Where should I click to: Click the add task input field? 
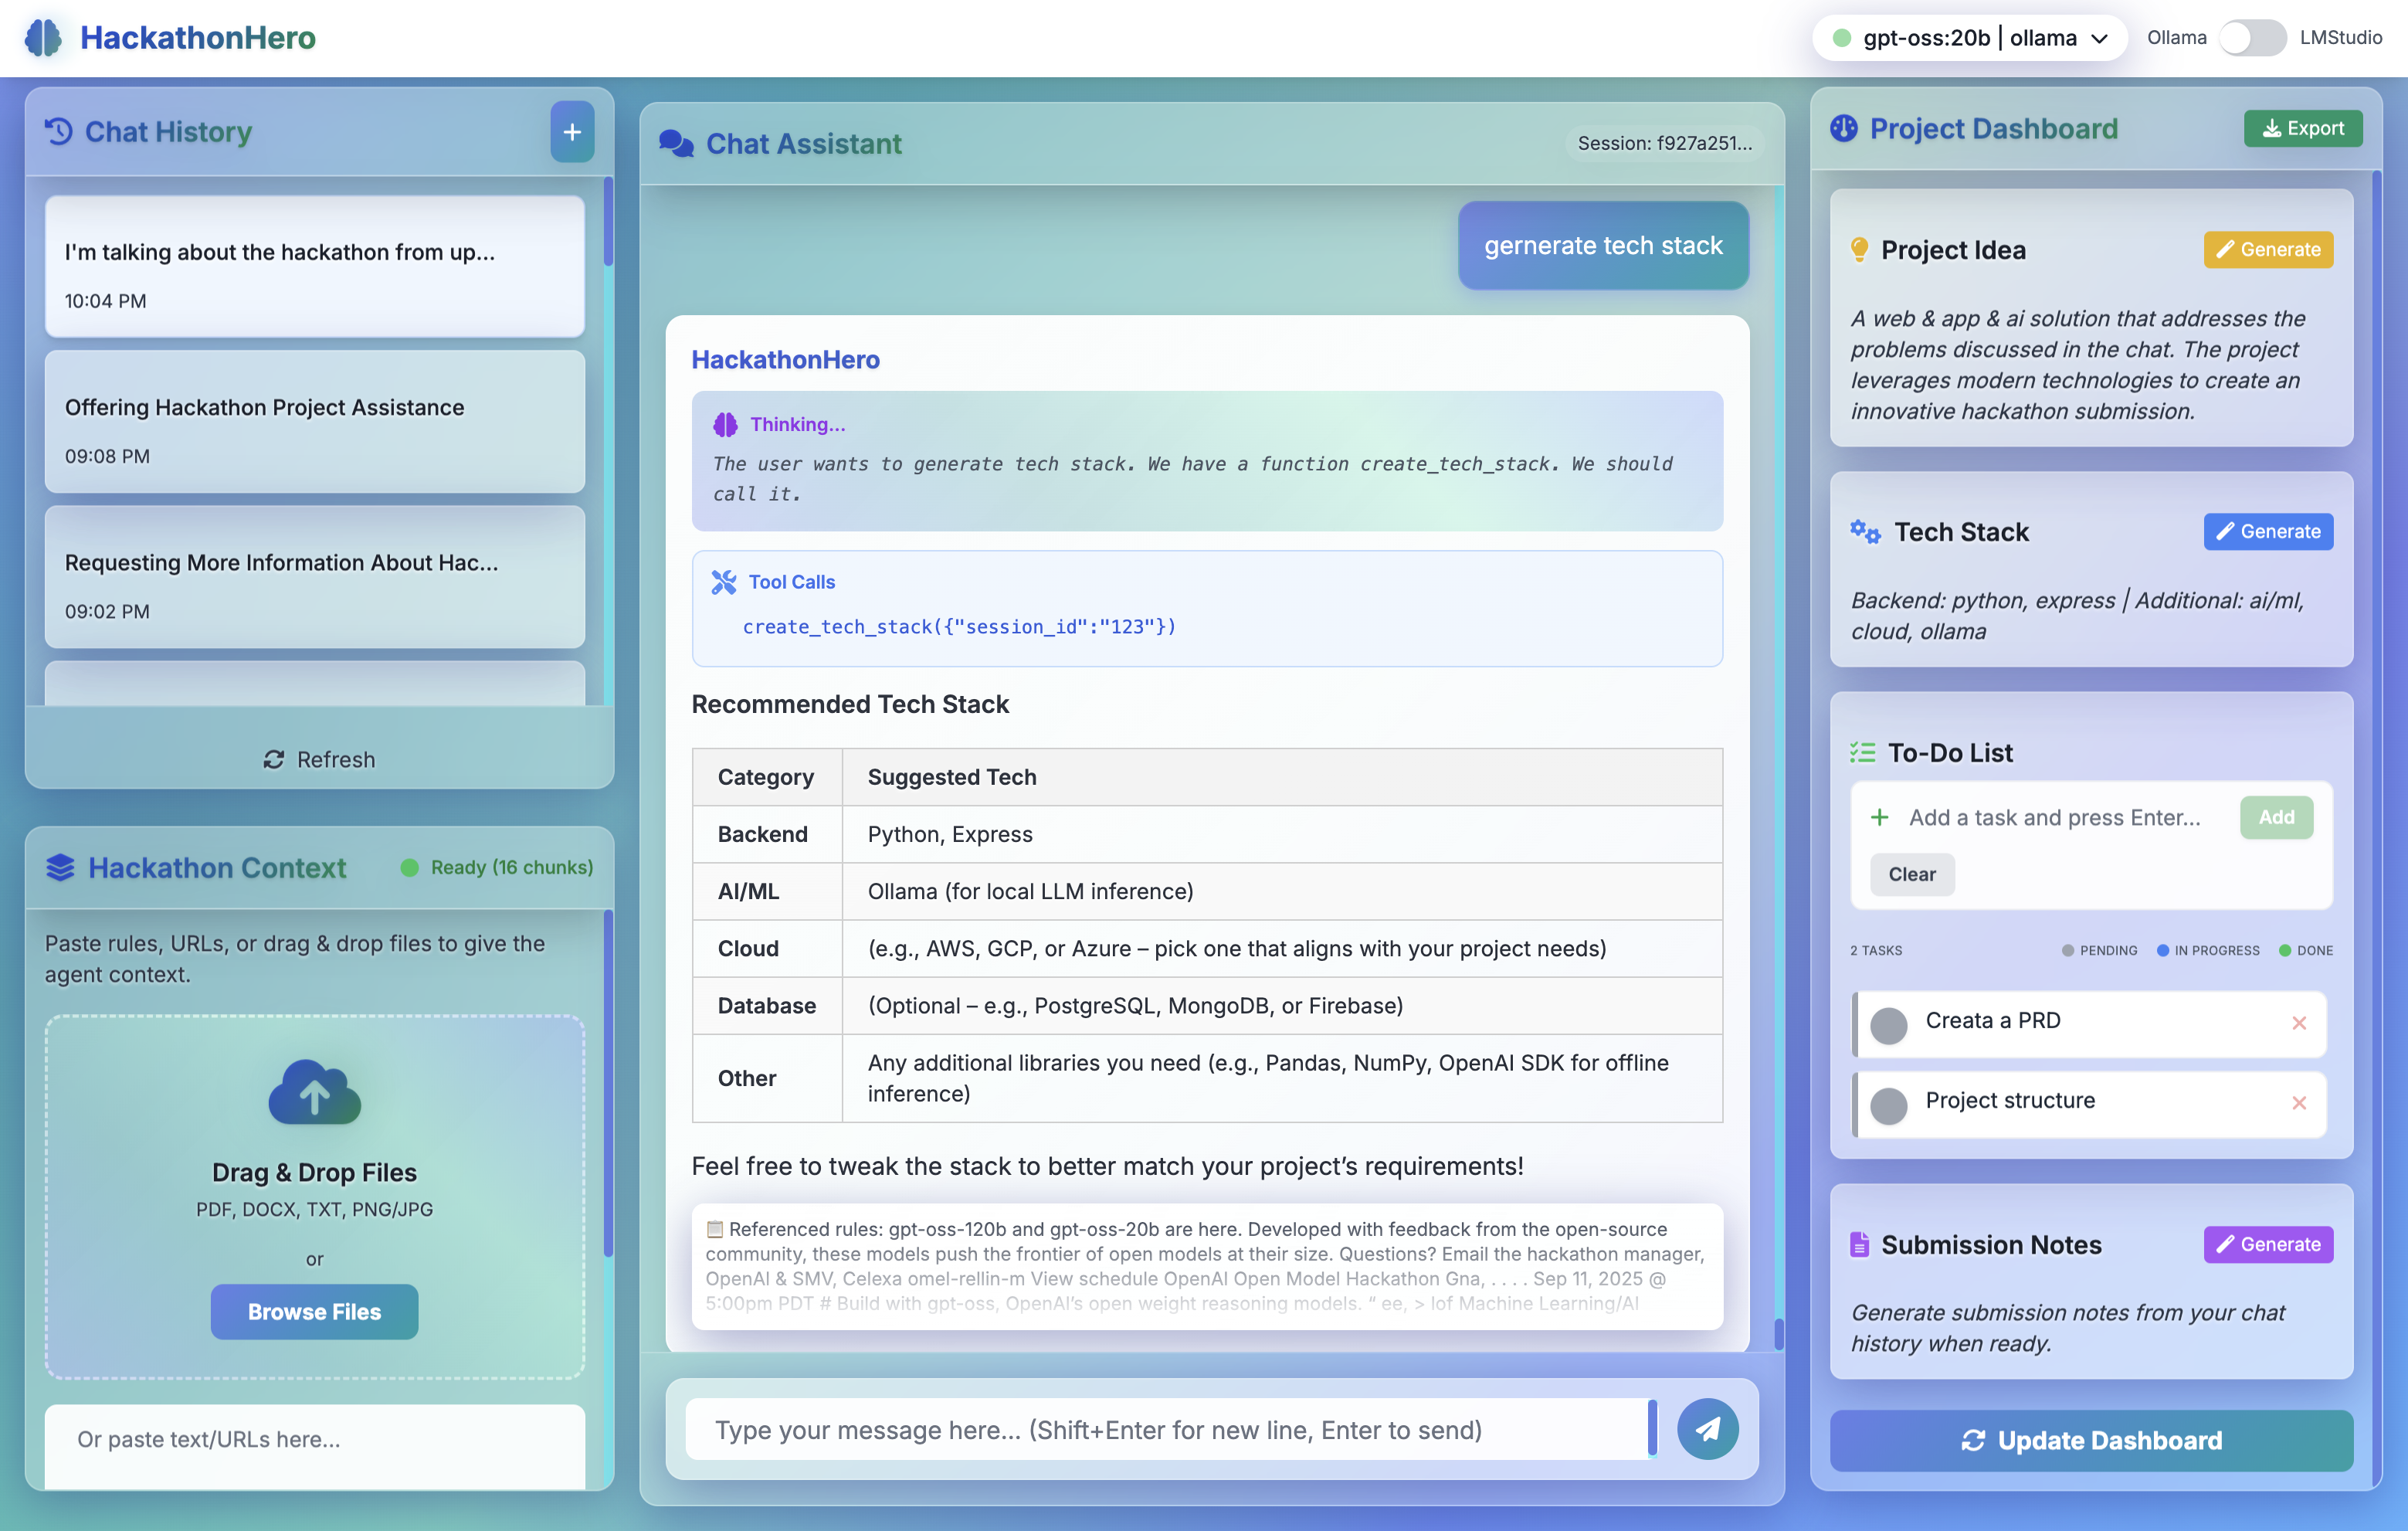[x=2055, y=817]
